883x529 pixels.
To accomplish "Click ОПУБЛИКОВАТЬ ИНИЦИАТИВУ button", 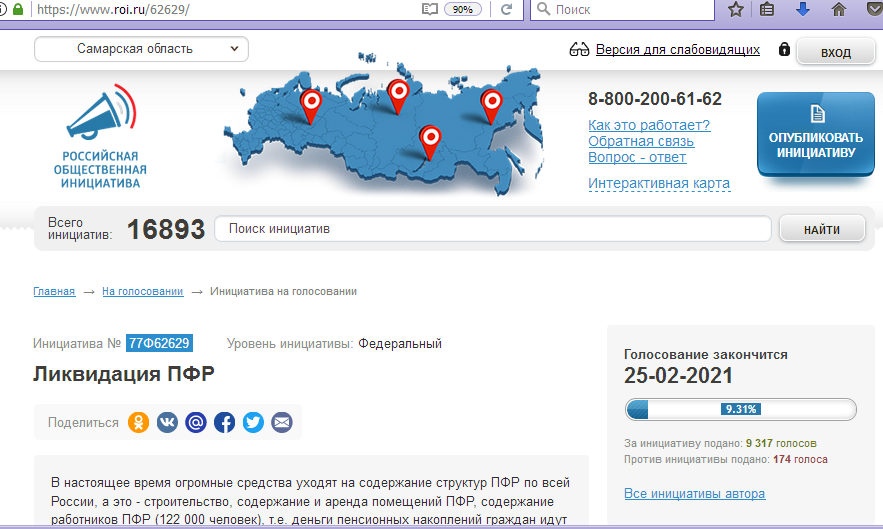I will (x=815, y=134).
